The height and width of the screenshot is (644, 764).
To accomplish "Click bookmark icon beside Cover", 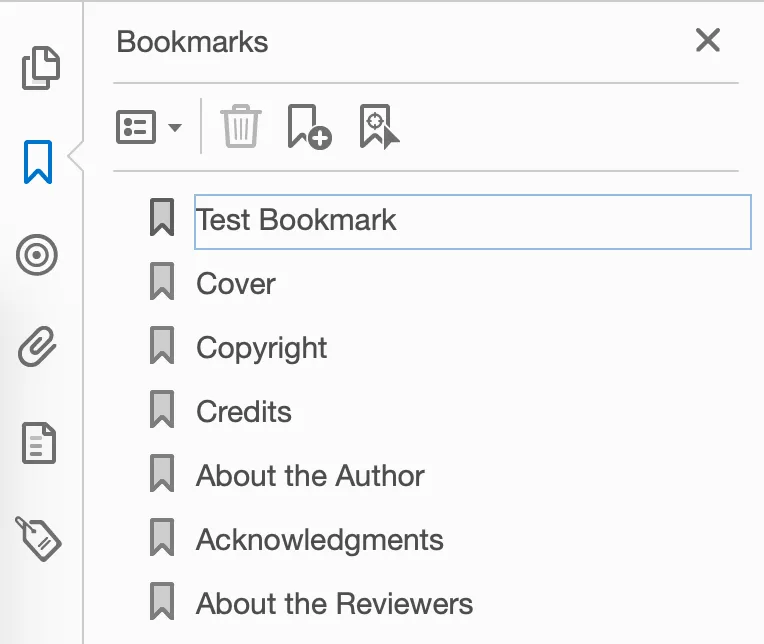I will 162,281.
